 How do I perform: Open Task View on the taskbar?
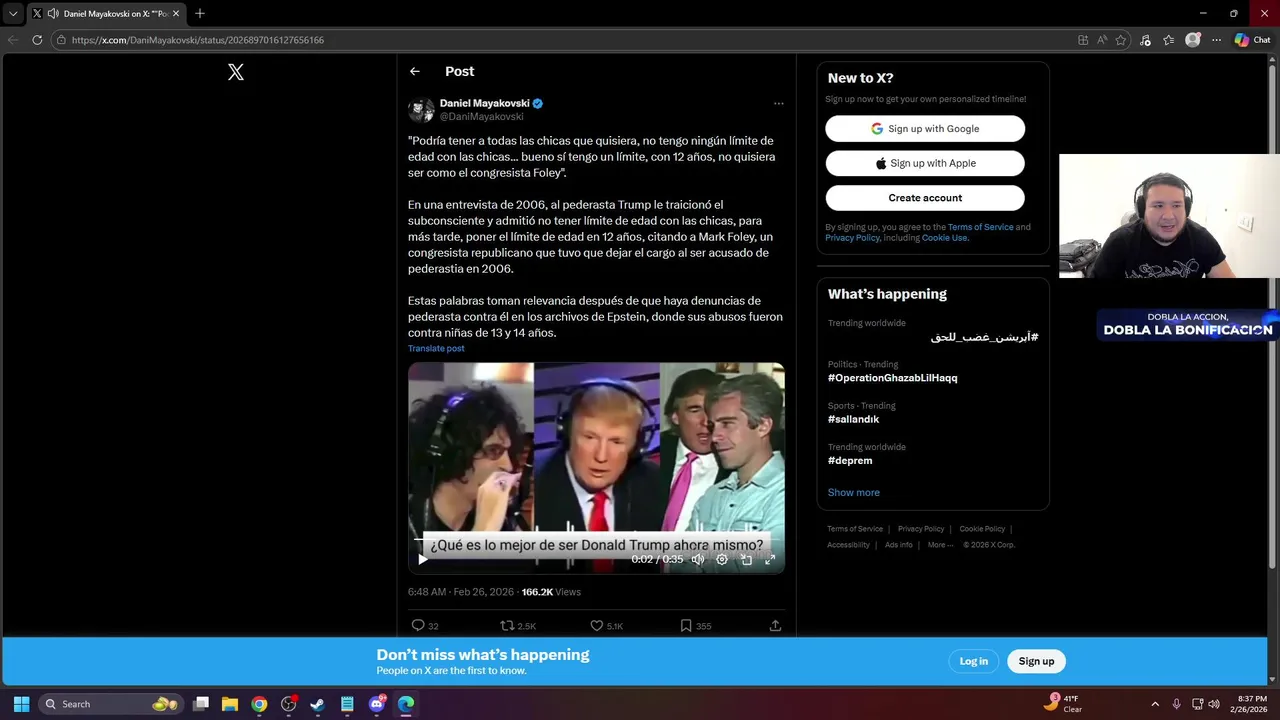(x=201, y=704)
